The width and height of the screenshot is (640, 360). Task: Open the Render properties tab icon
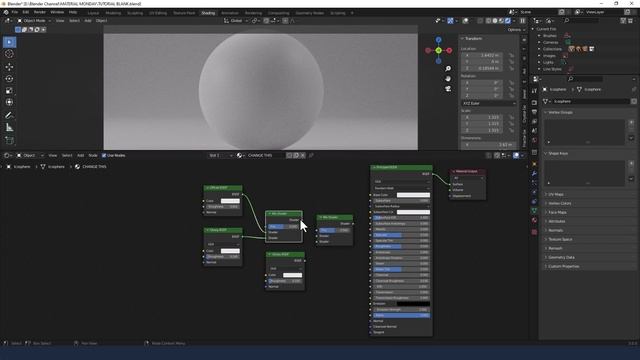tap(534, 102)
